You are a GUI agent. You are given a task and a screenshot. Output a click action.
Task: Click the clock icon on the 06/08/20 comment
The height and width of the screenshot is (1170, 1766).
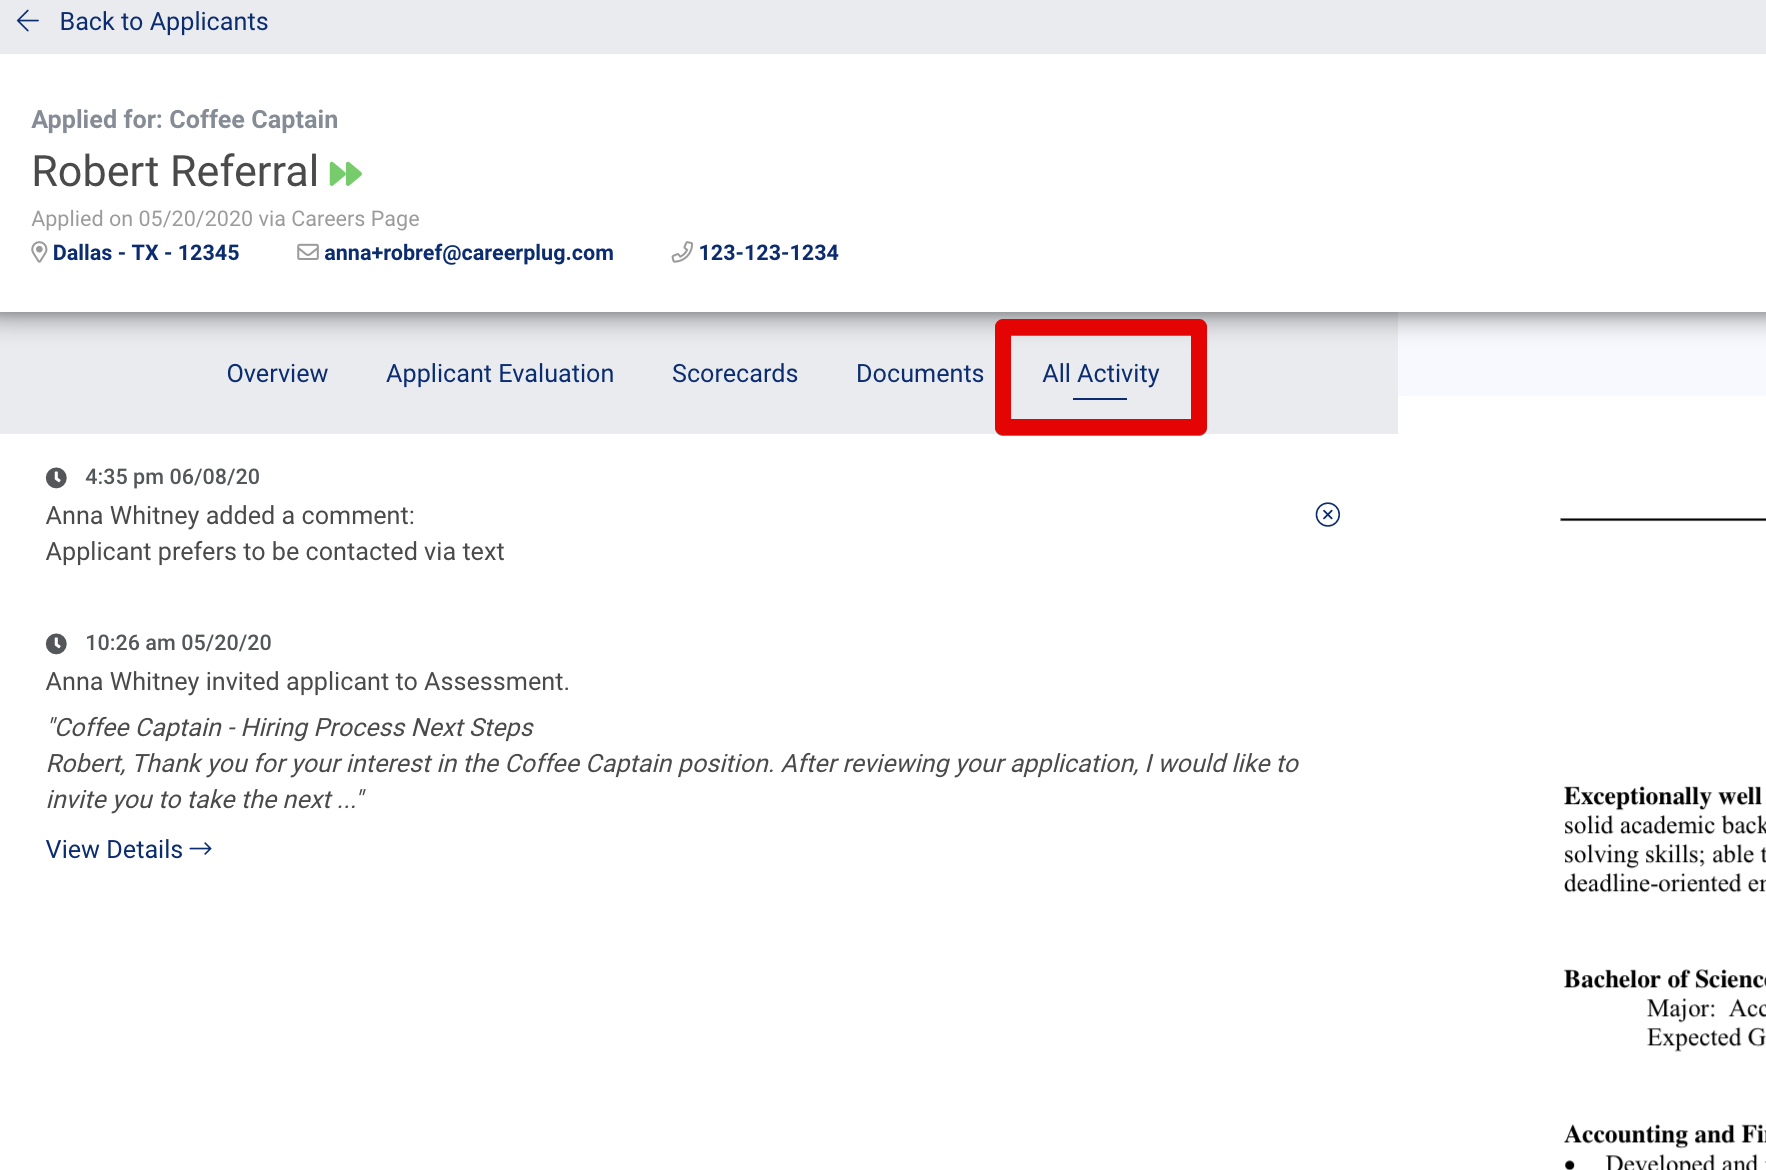point(57,477)
